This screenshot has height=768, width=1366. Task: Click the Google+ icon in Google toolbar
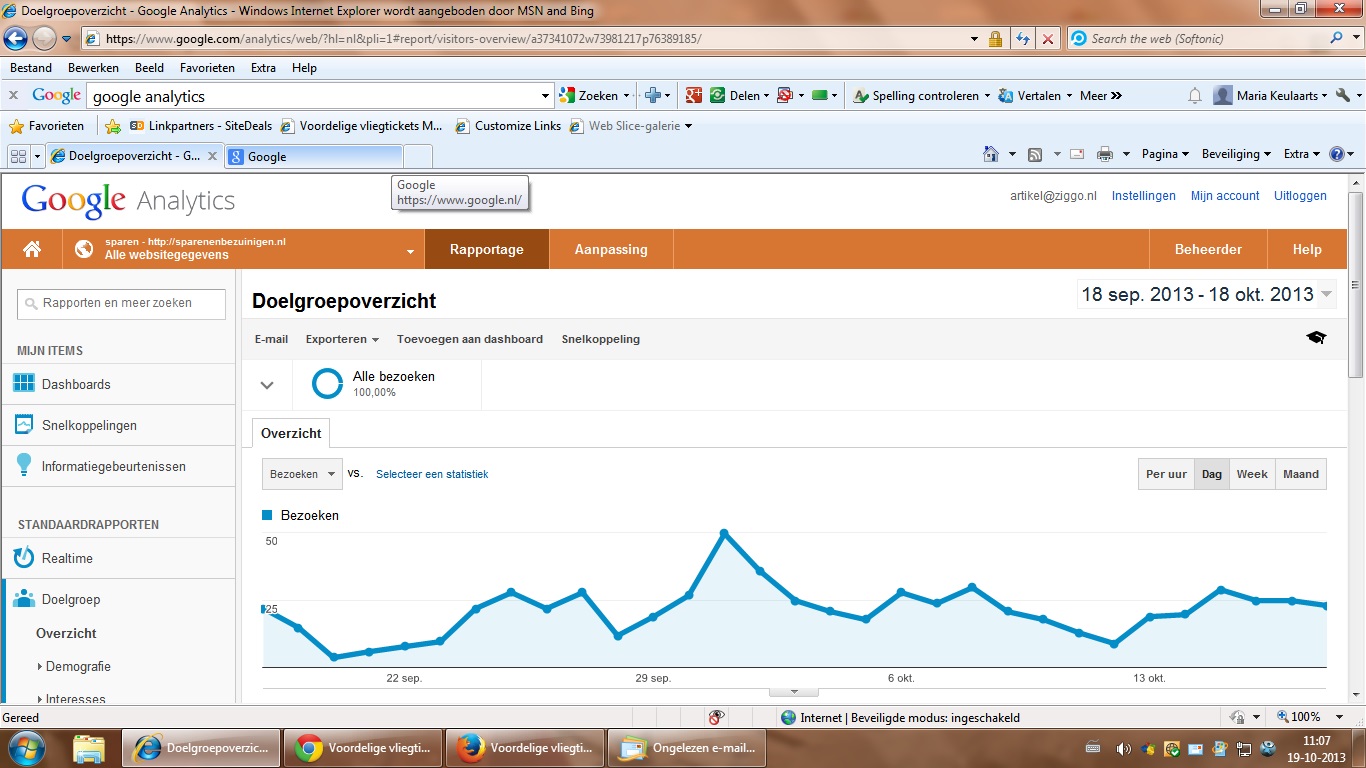[x=693, y=96]
